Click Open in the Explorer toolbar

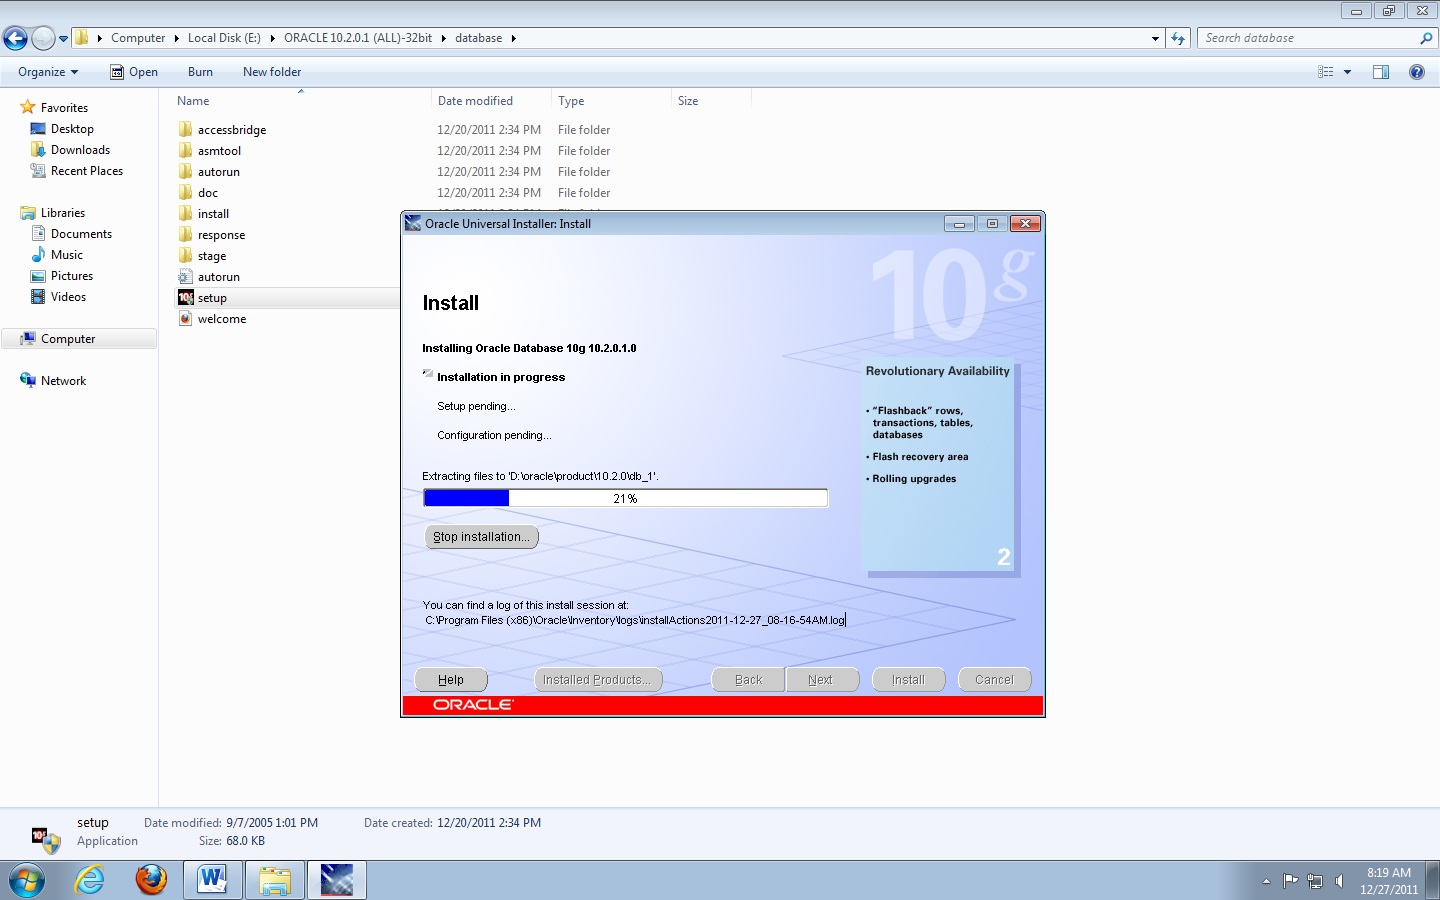pos(134,72)
